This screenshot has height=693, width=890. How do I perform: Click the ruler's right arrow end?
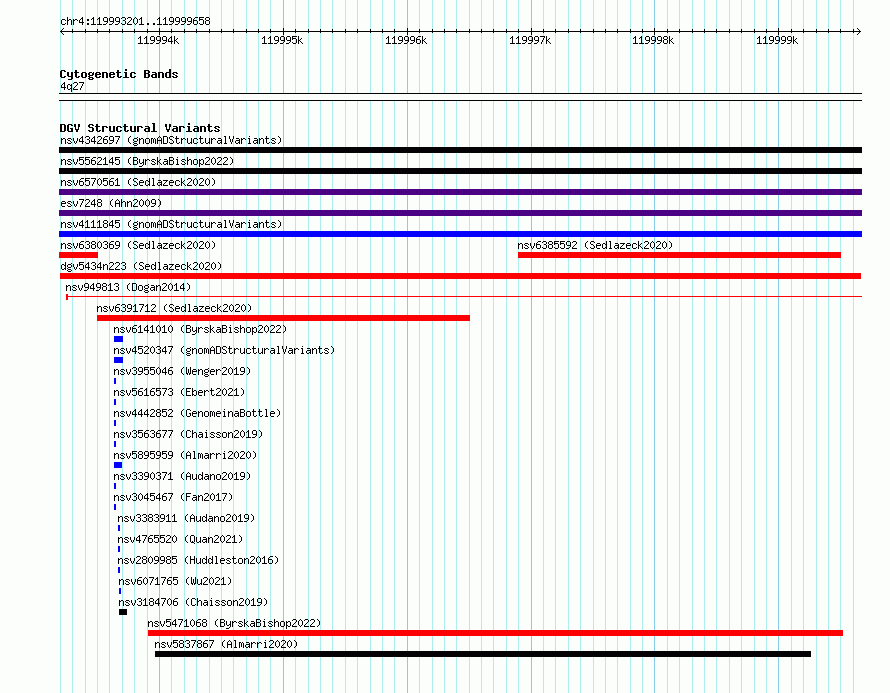859,32
